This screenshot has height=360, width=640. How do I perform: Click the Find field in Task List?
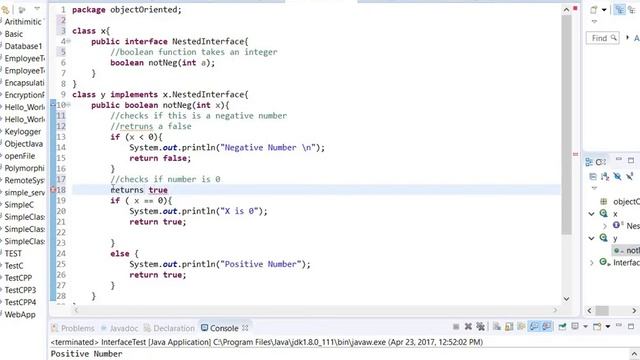pos(602,38)
